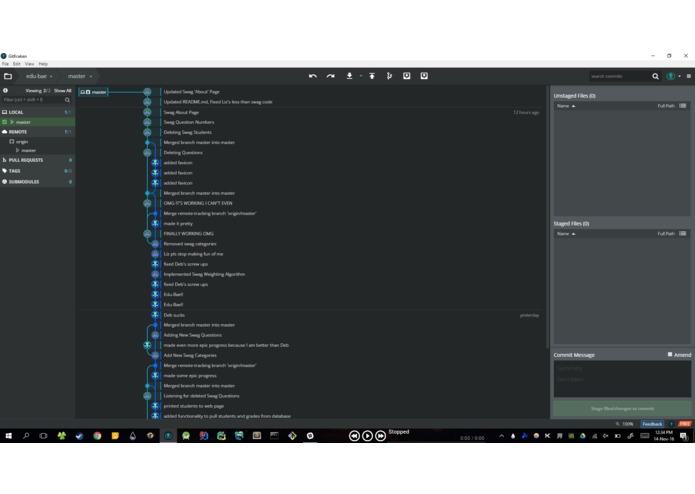Click the player Play button
The height and width of the screenshot is (494, 695).
pos(367,436)
